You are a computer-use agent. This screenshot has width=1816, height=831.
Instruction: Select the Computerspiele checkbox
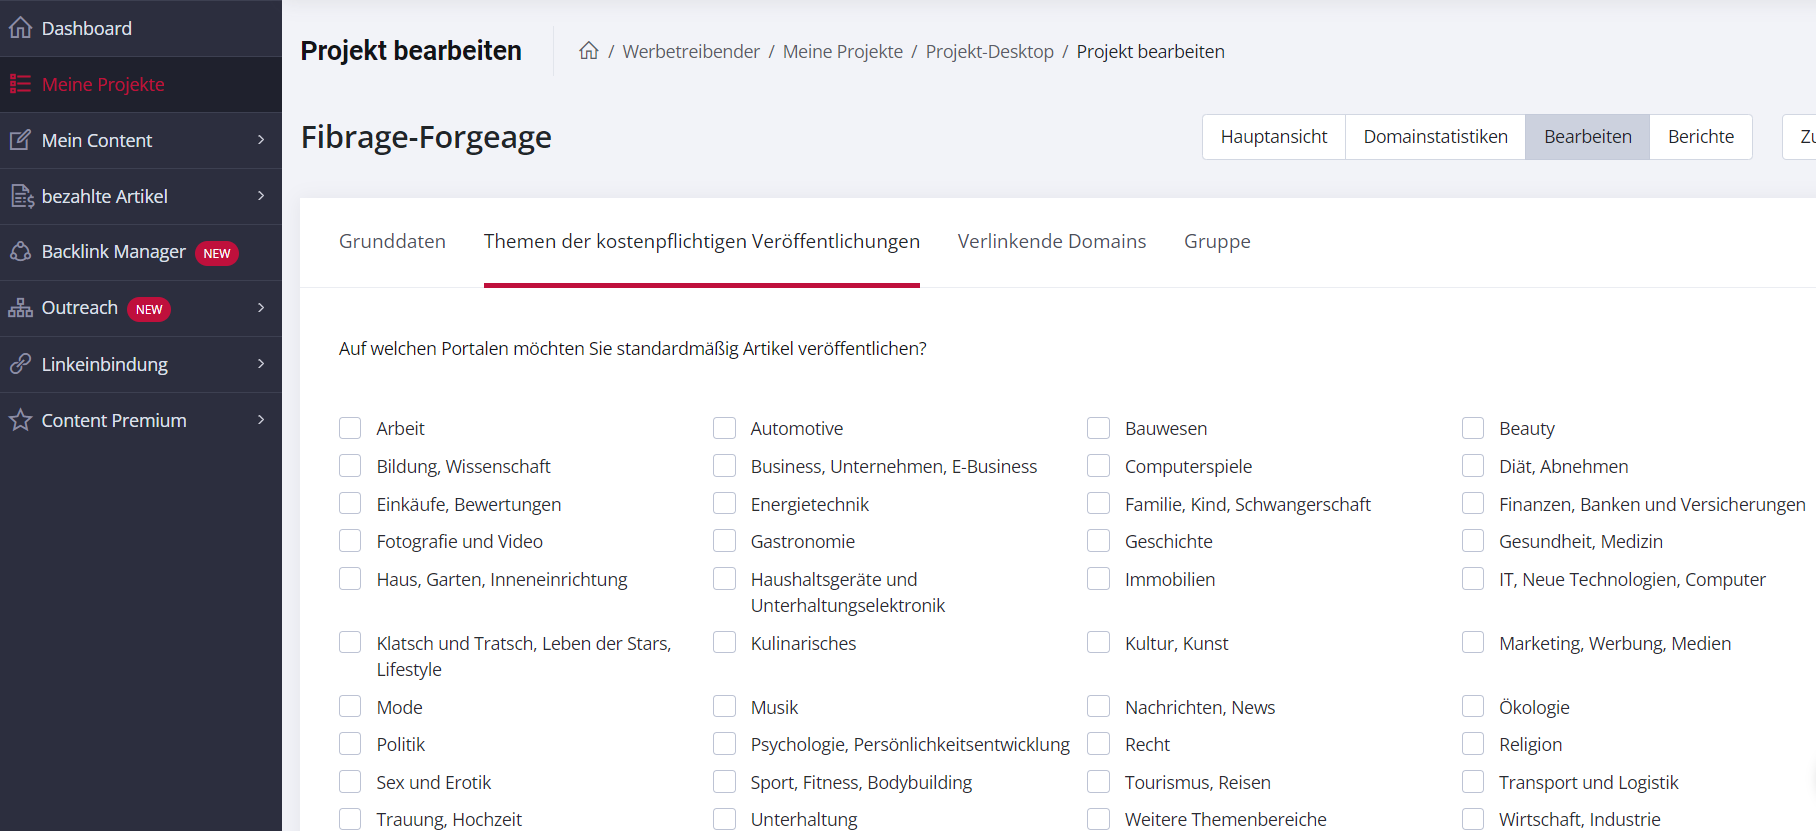(1099, 466)
